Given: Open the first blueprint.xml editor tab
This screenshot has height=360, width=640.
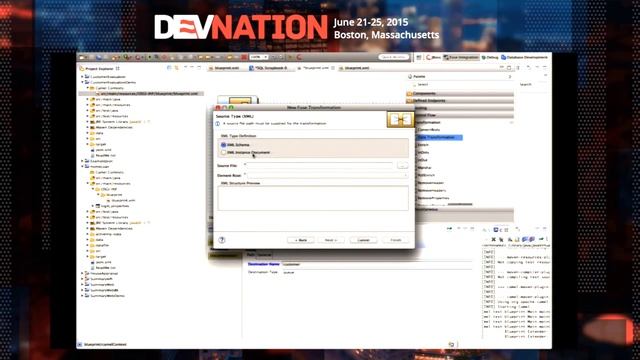Looking at the screenshot, I should [224, 68].
